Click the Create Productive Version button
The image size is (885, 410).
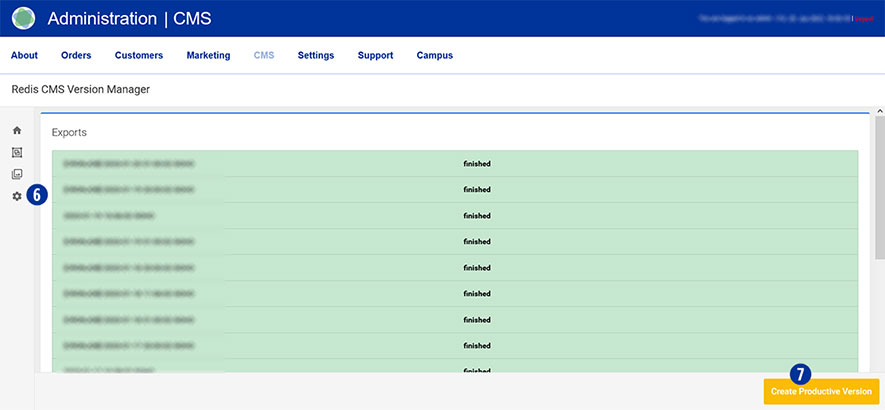[x=821, y=391]
